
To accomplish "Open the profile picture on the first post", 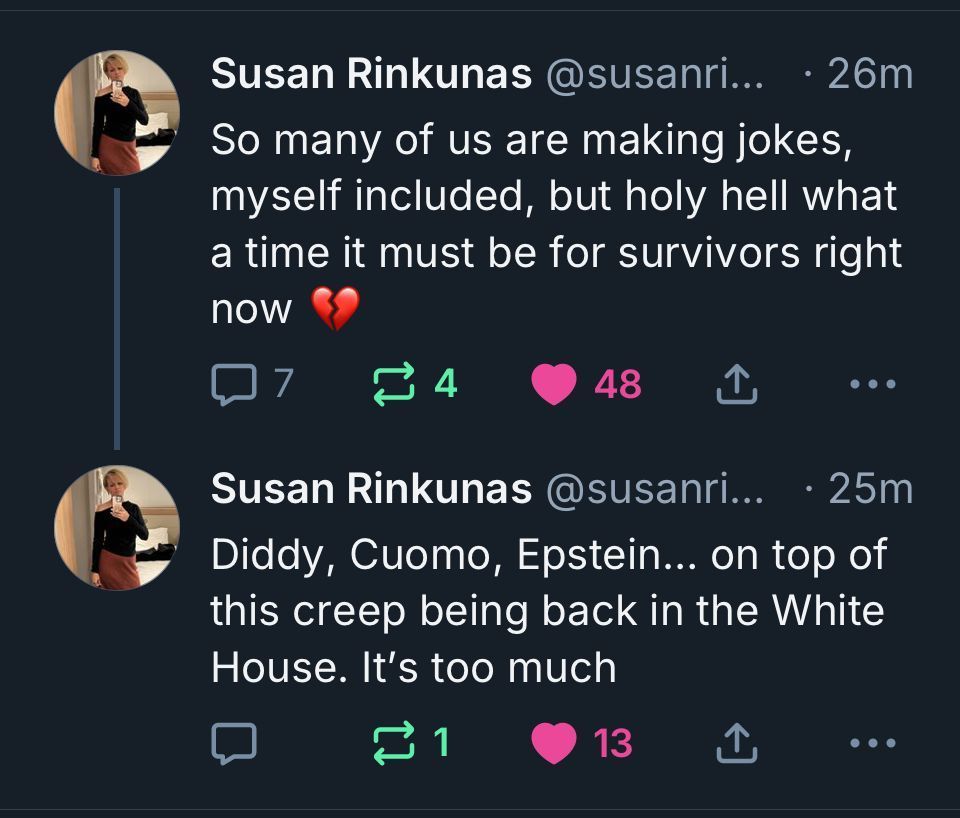I will point(117,113).
